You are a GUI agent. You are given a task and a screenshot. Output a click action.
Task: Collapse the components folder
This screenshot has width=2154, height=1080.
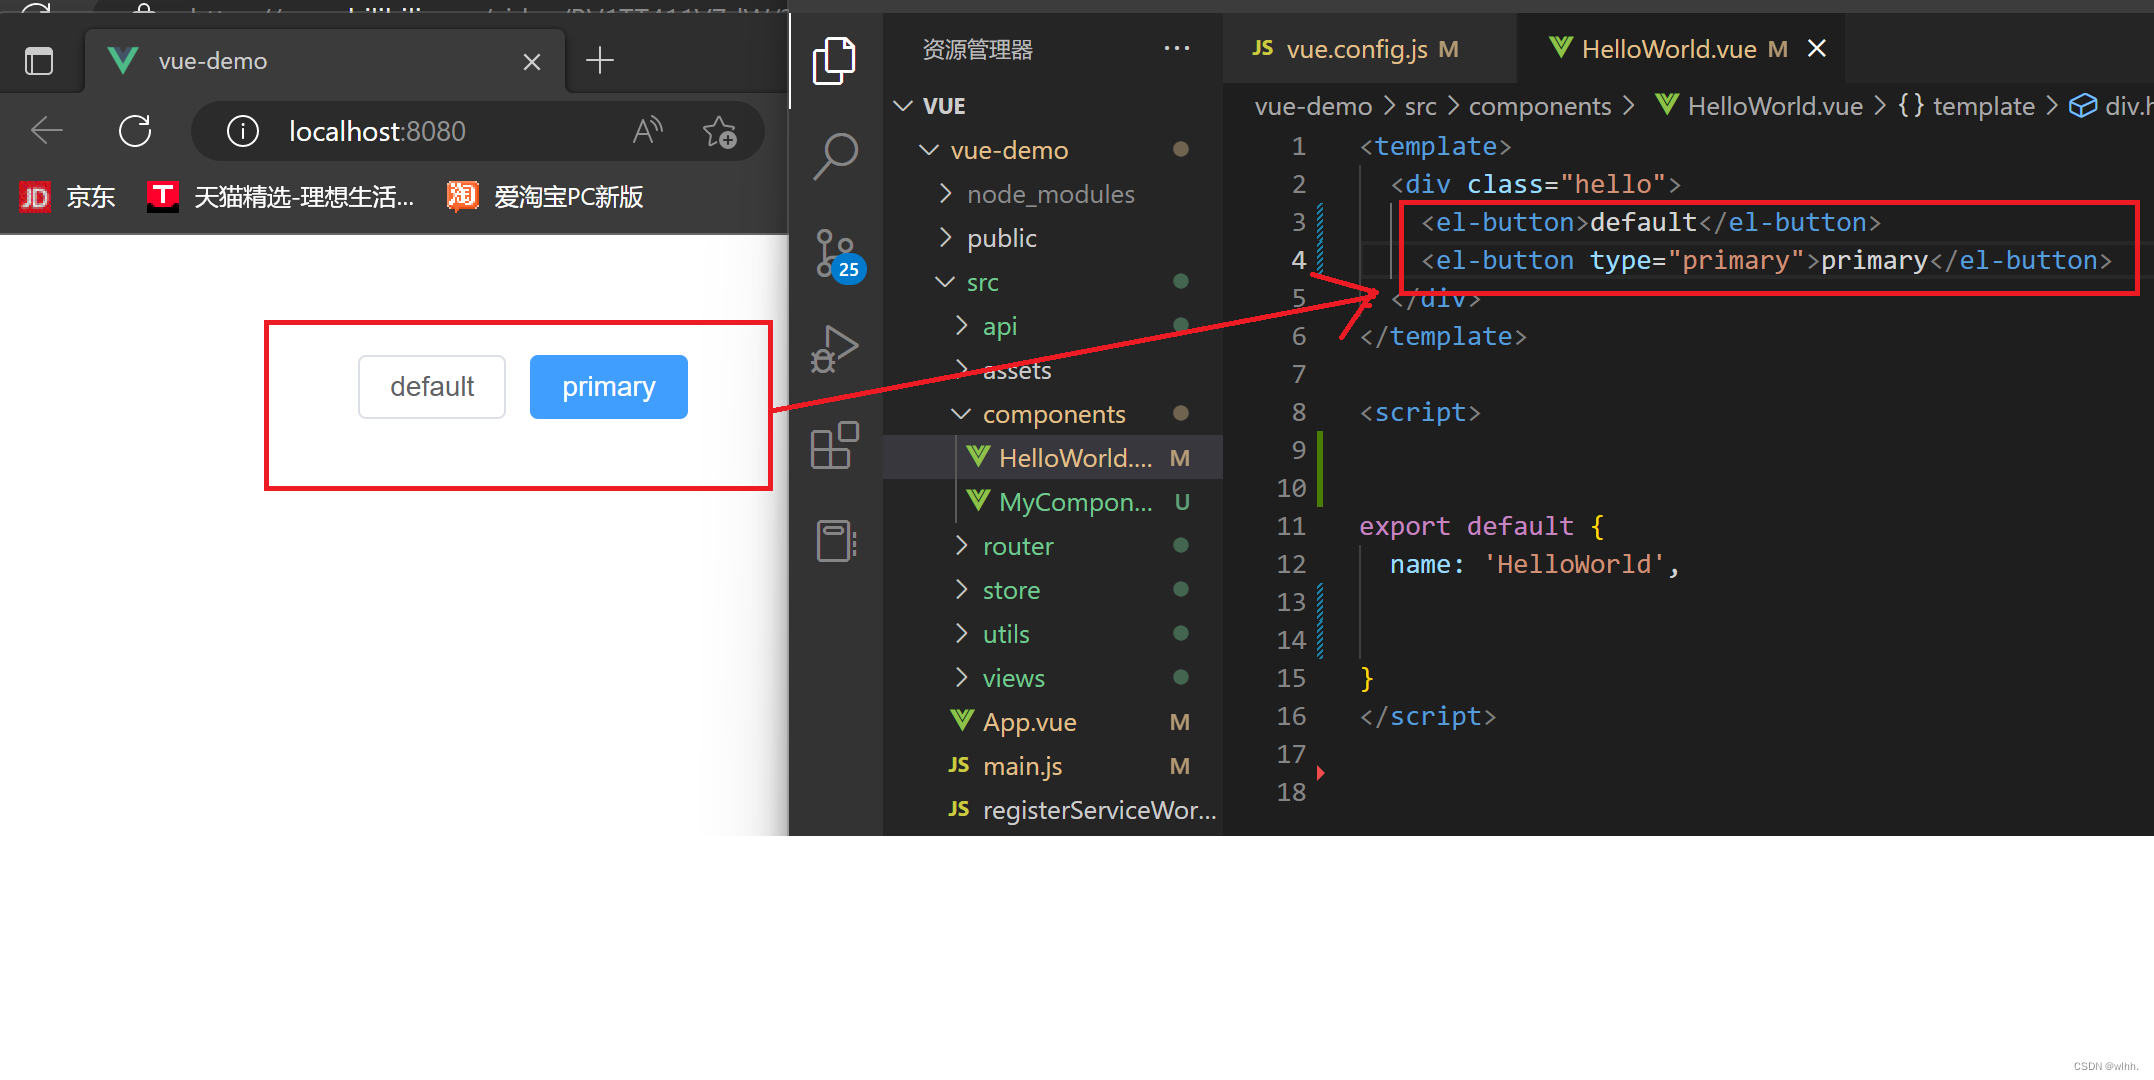coord(1053,414)
